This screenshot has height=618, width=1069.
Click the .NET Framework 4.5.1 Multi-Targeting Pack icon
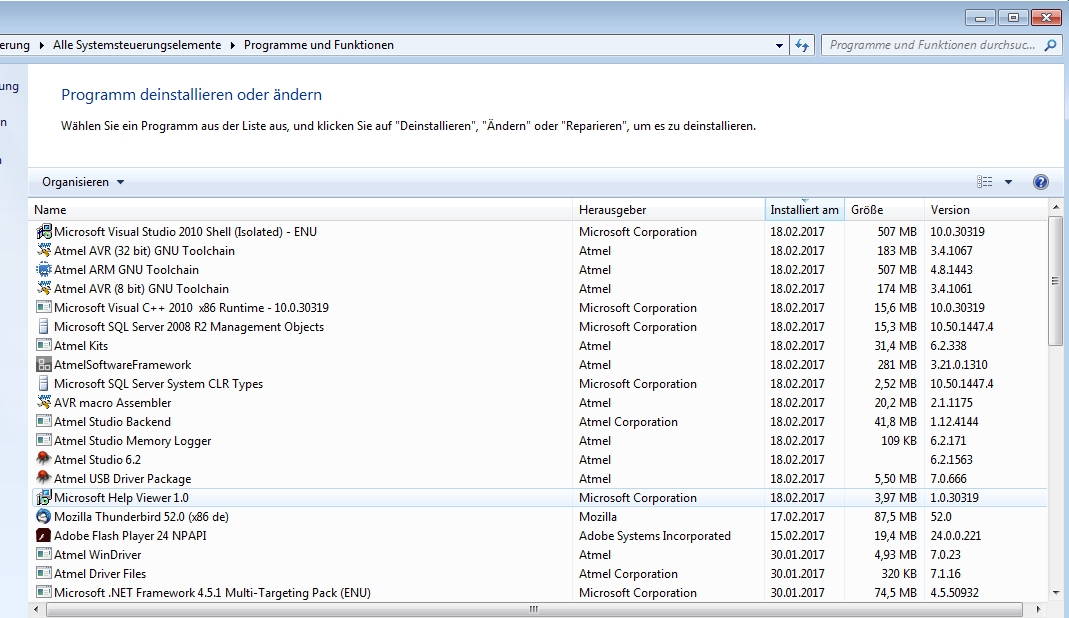point(44,592)
